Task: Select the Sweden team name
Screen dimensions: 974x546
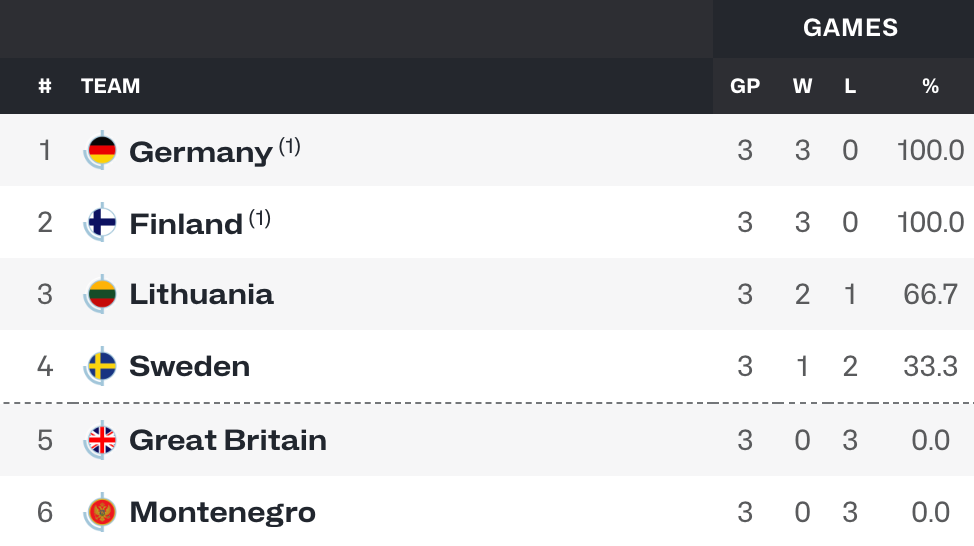Action: tap(189, 366)
